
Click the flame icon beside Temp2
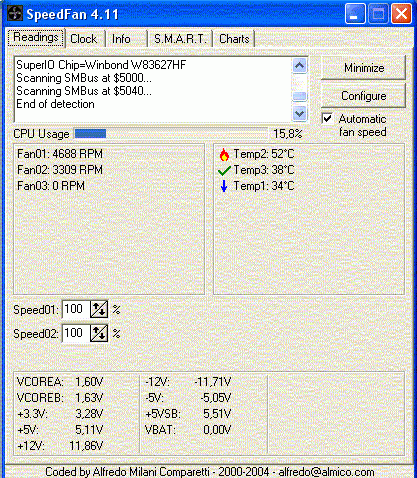point(224,154)
